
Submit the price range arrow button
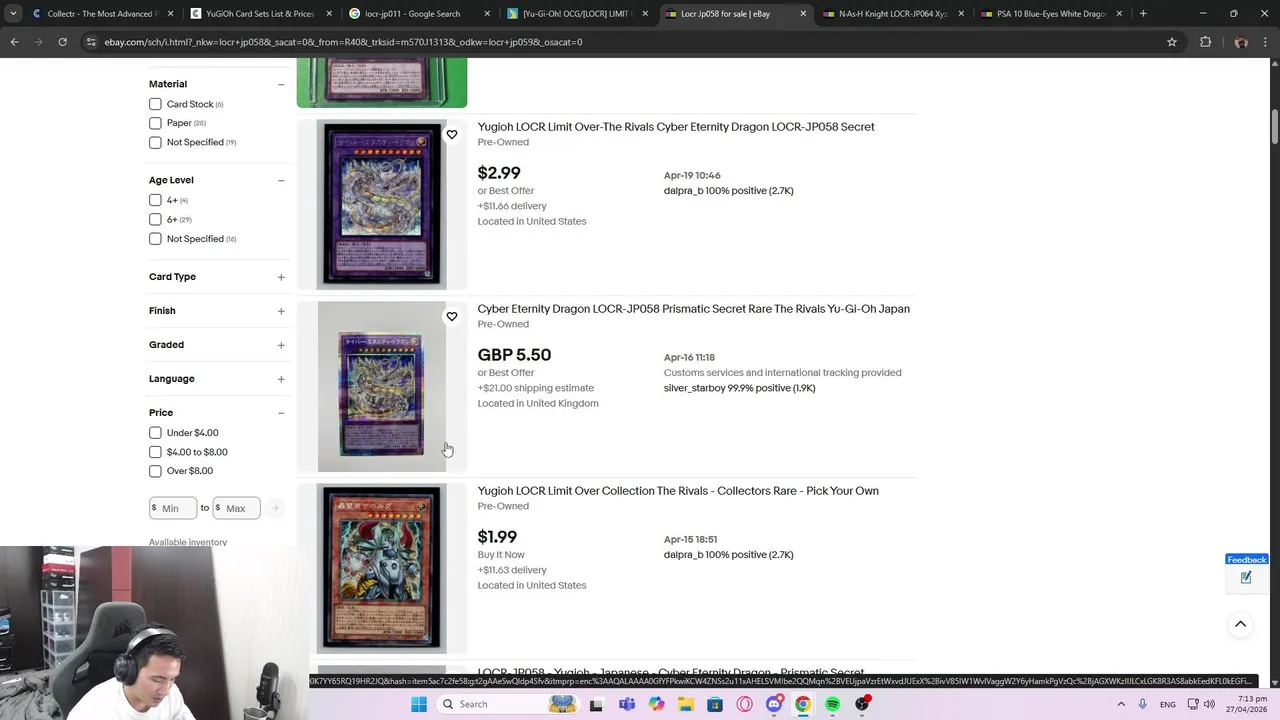(x=275, y=508)
